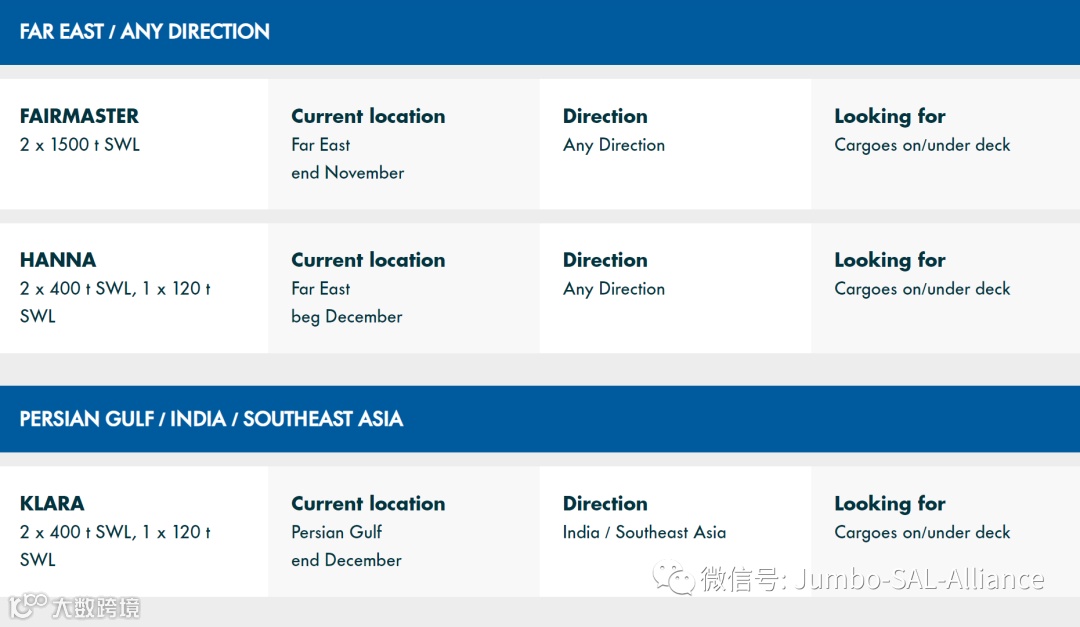This screenshot has width=1080, height=627.
Task: Click 'end December' date in KLARA row
Action: (x=346, y=560)
